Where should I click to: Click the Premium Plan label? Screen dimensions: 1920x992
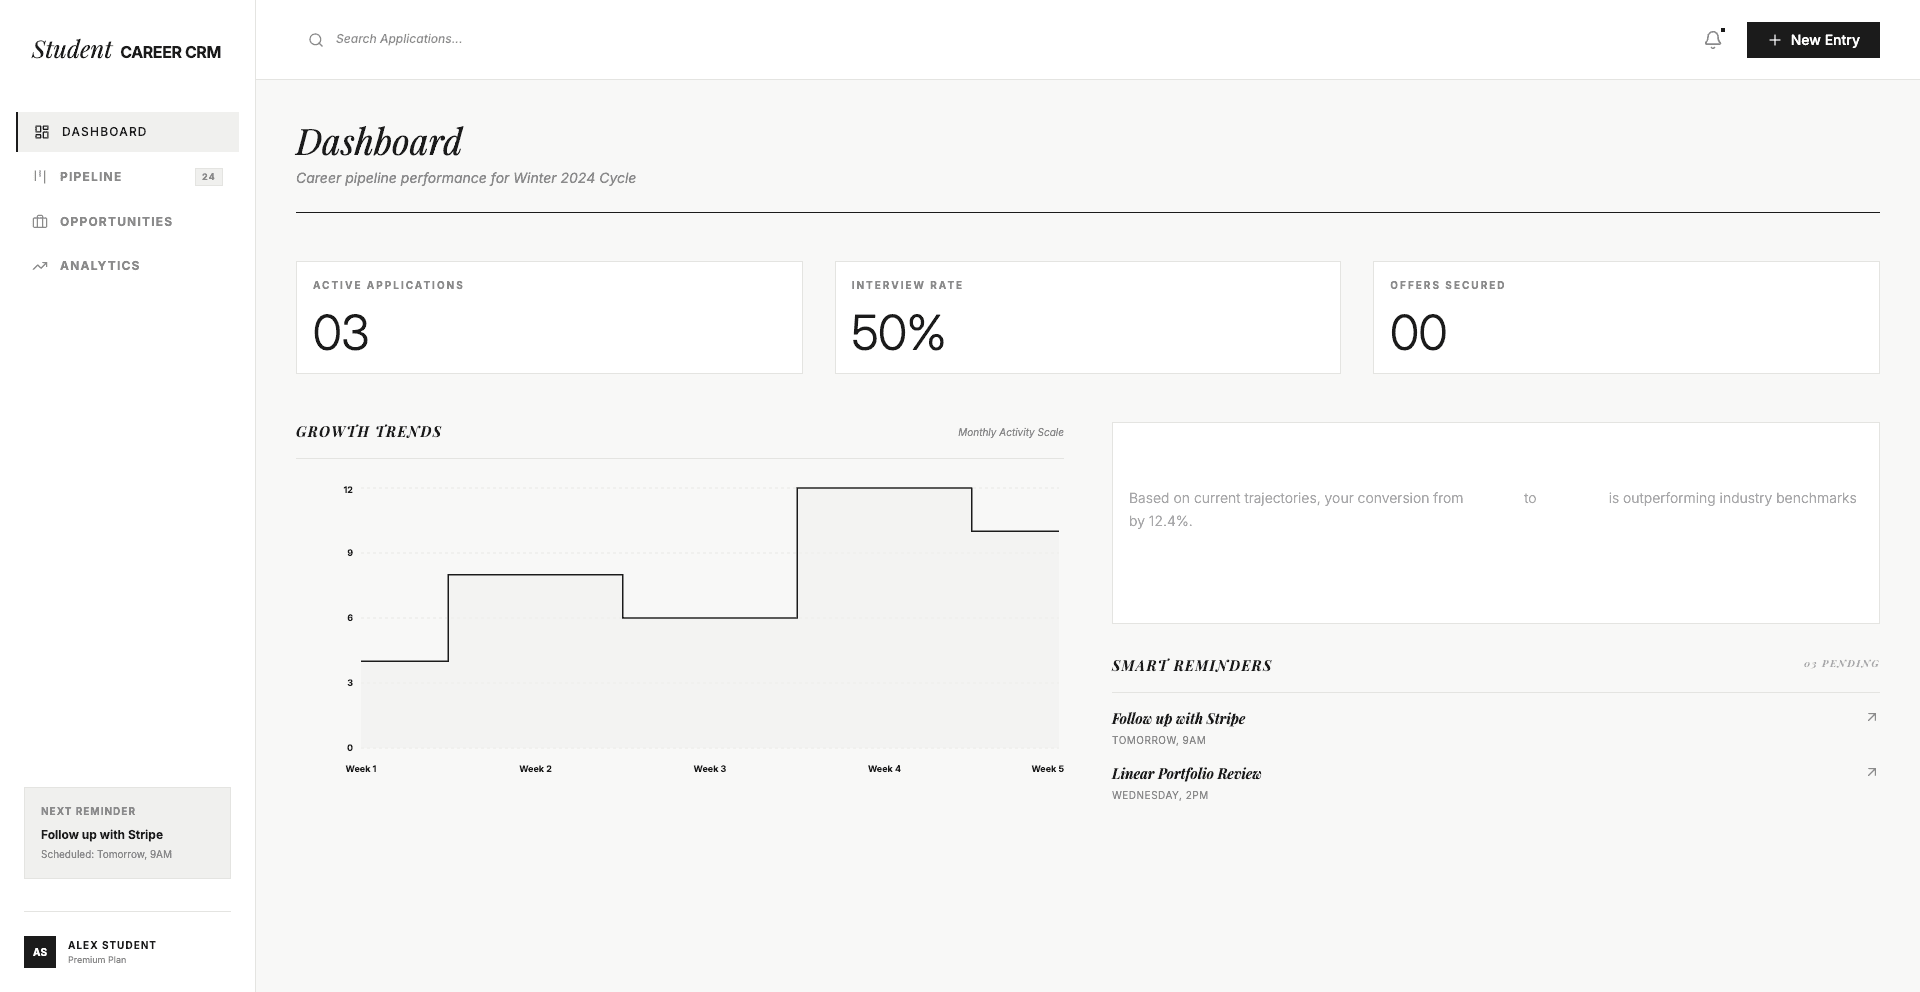tap(97, 960)
